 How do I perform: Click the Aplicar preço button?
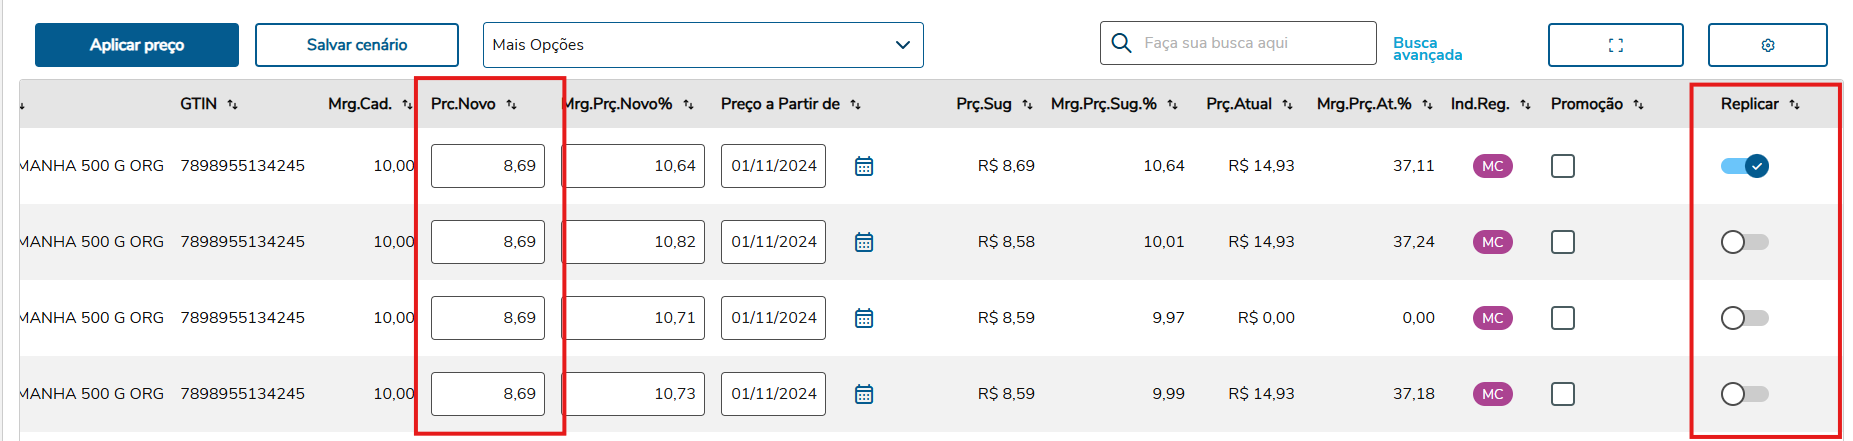pos(137,45)
